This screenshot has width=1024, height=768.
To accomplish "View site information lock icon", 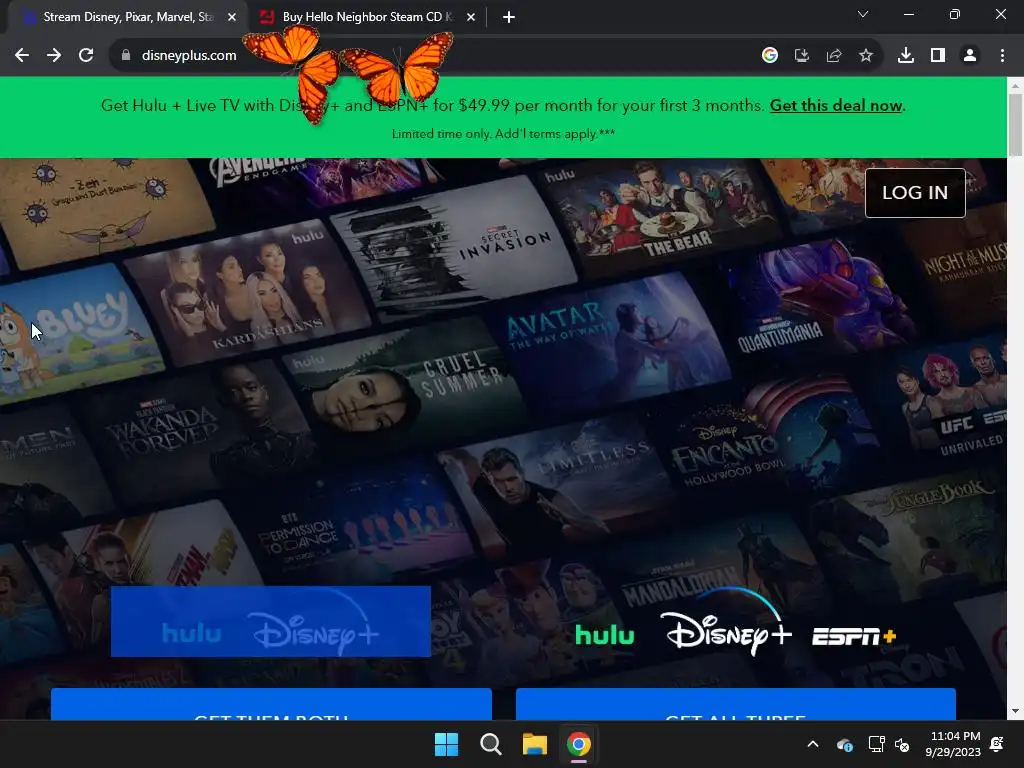I will [126, 56].
